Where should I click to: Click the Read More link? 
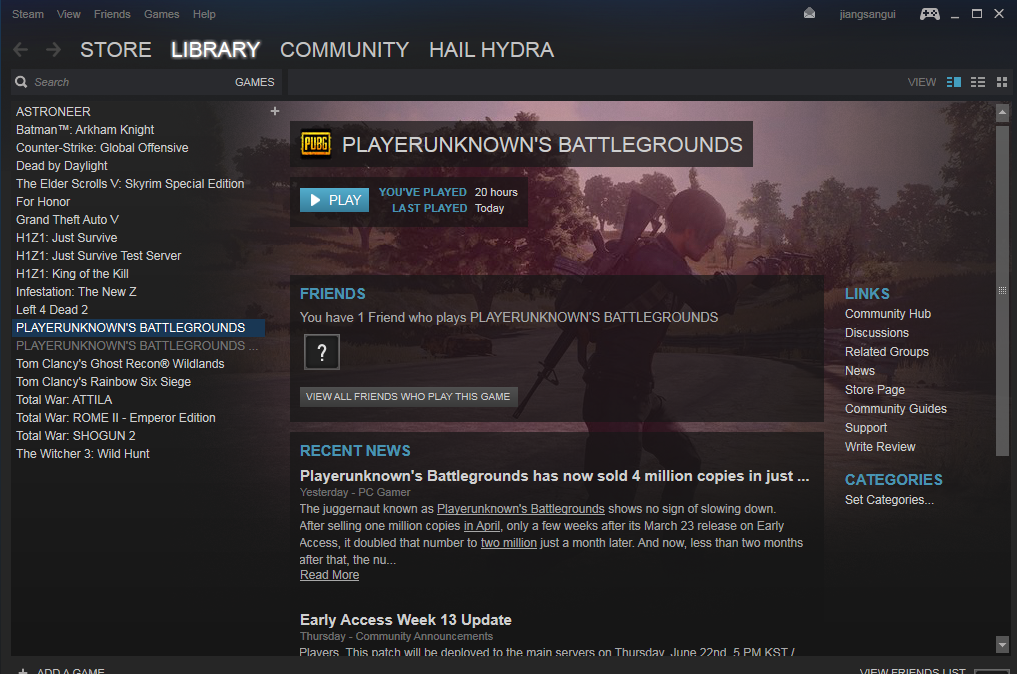(329, 575)
